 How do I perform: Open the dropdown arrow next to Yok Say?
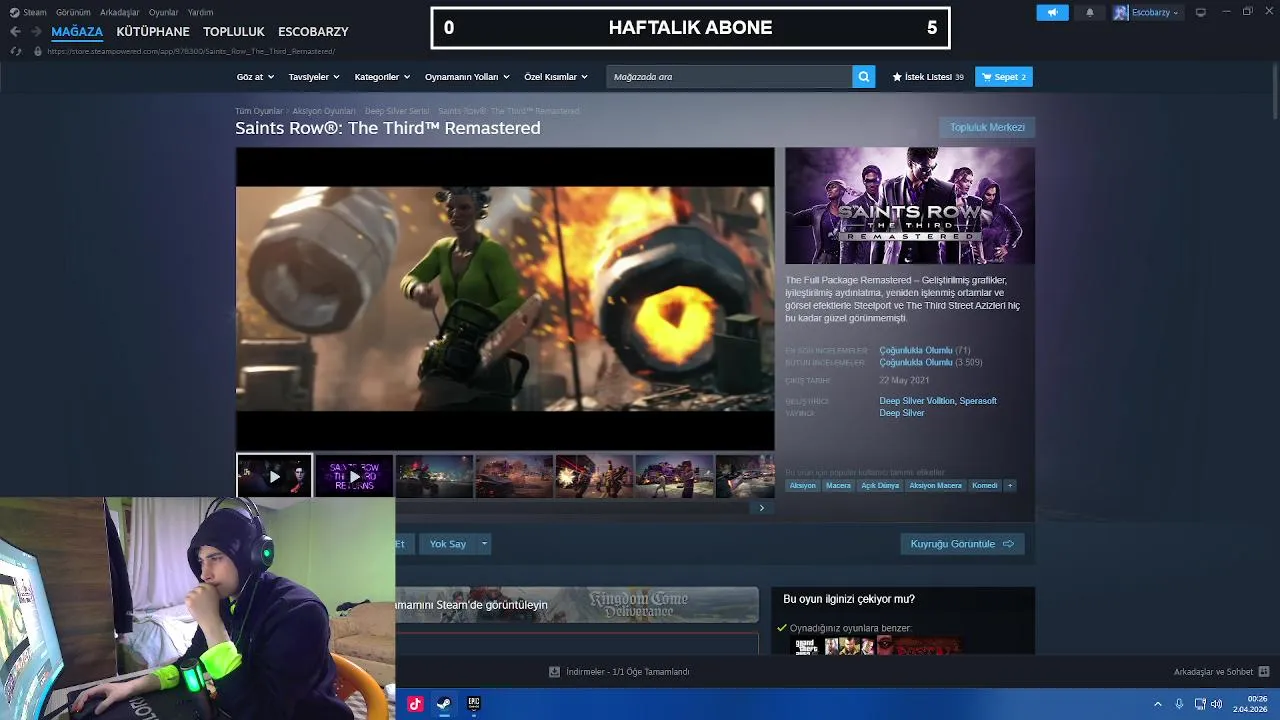[484, 544]
